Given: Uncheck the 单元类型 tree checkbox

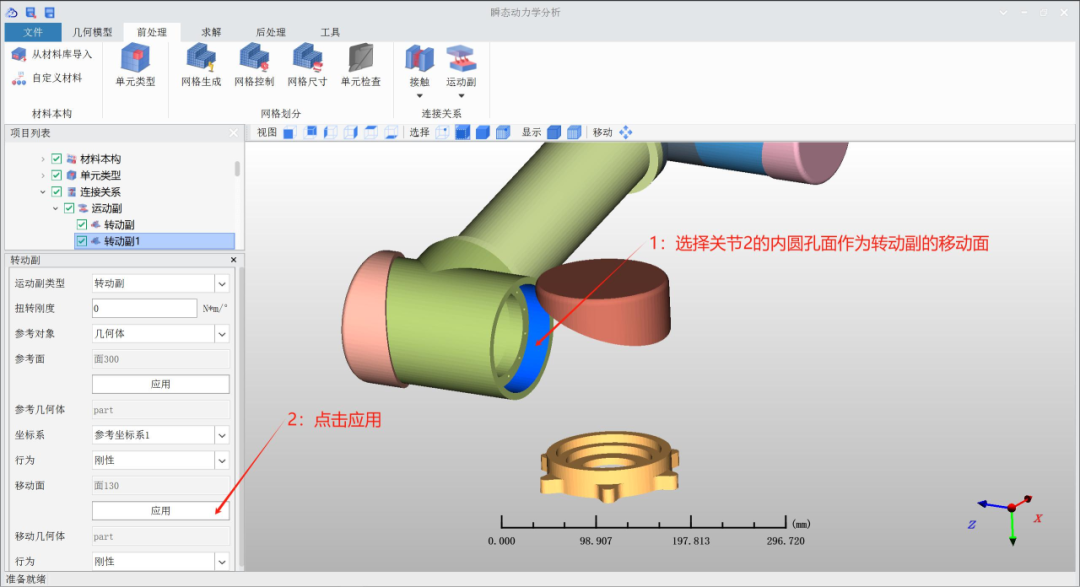Looking at the screenshot, I should (x=56, y=175).
